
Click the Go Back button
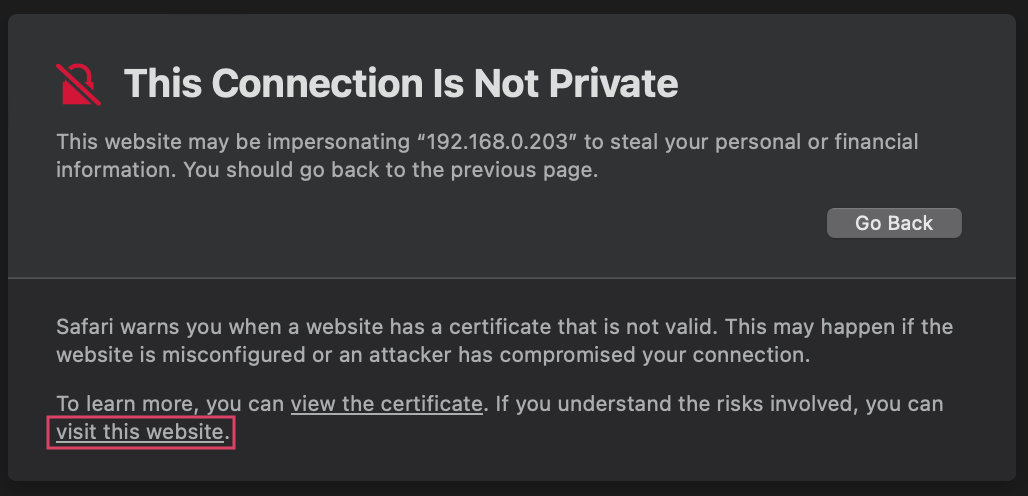tap(894, 223)
